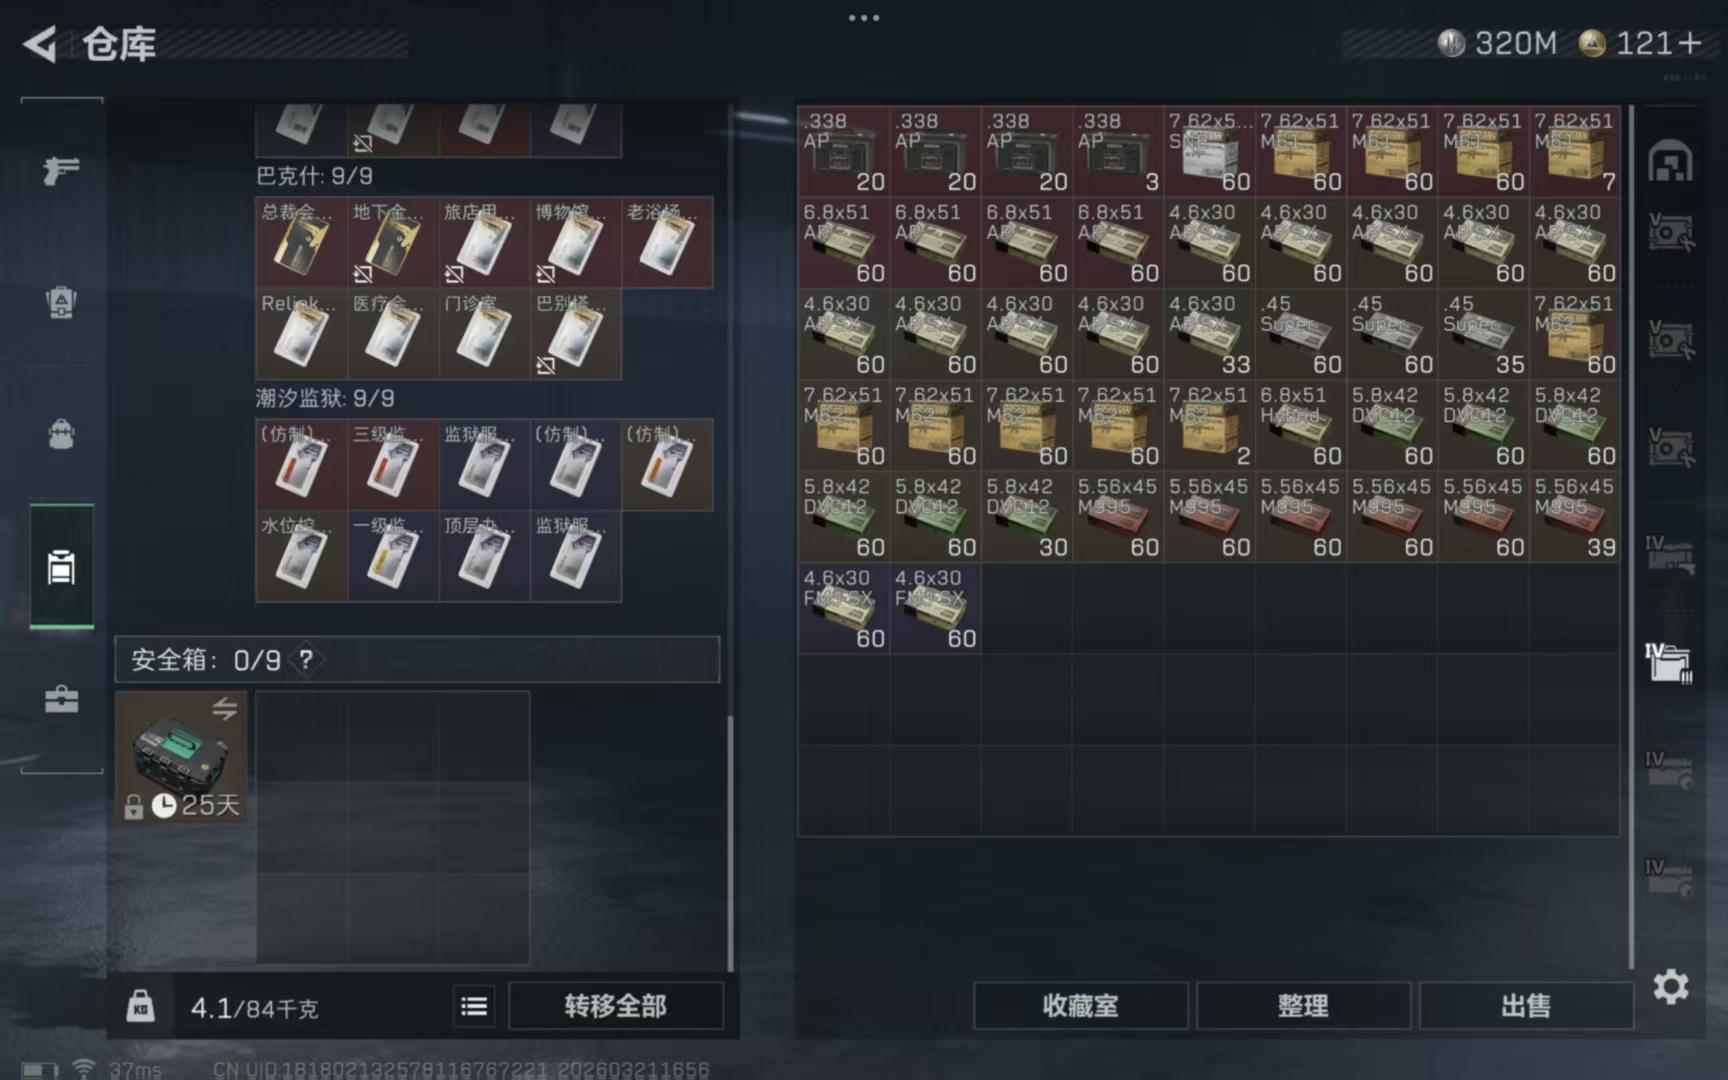The height and width of the screenshot is (1080, 1728).
Task: Click the key card panel scrollbar
Action: coord(730,842)
